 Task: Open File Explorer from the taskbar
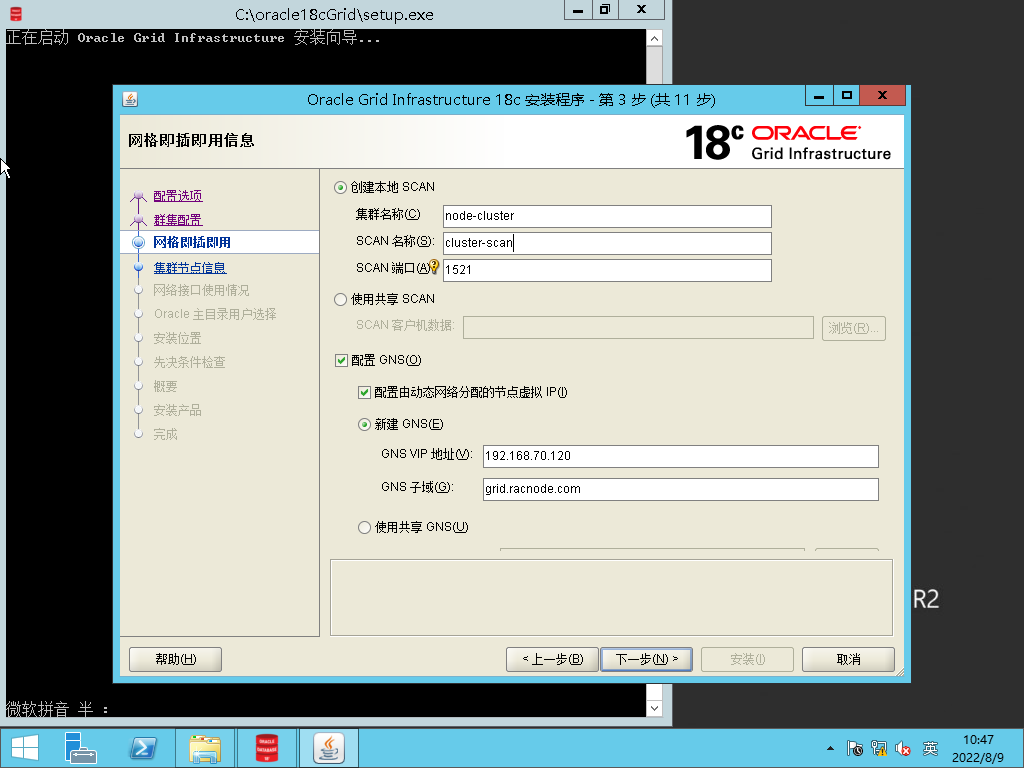(204, 748)
